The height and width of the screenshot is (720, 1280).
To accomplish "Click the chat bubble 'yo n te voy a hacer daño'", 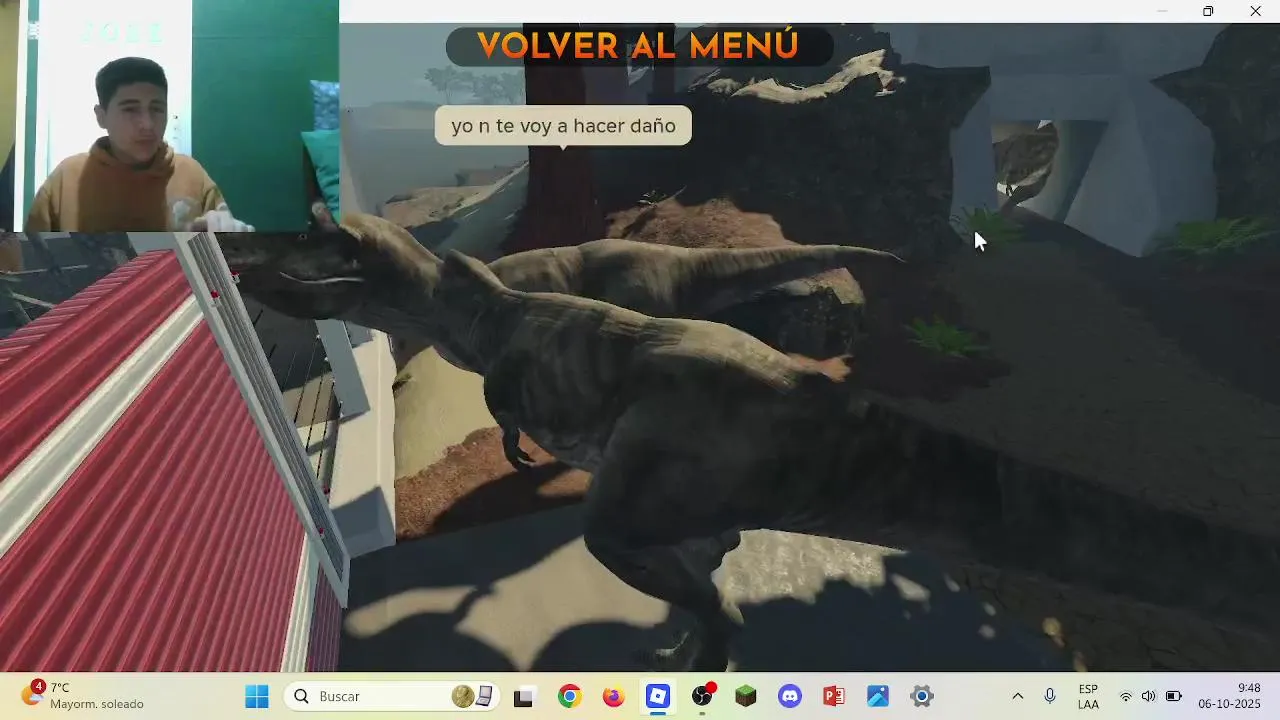I will (x=563, y=126).
